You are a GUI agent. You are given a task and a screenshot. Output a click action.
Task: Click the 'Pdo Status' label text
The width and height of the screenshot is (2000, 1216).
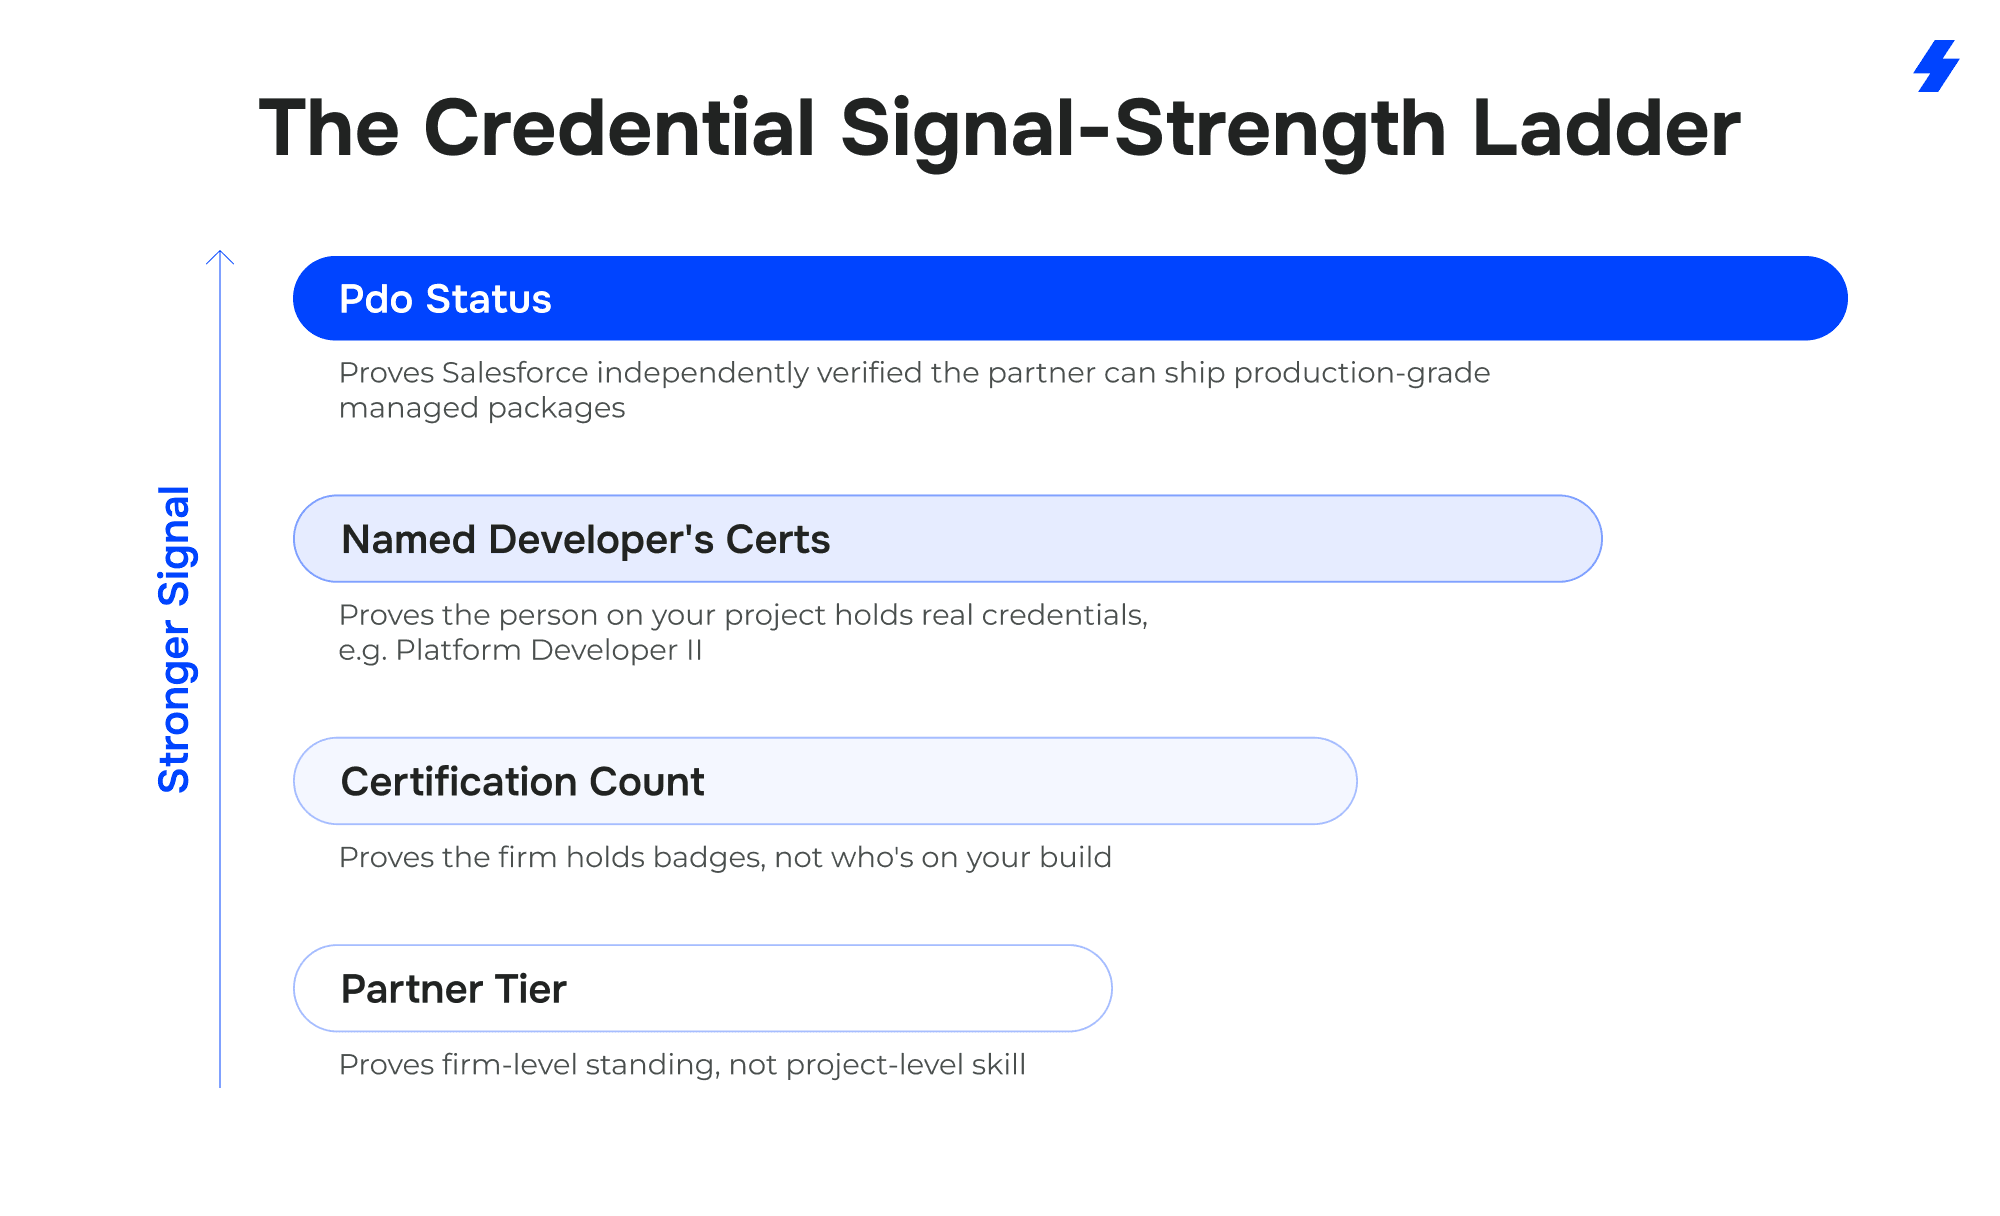point(445,299)
